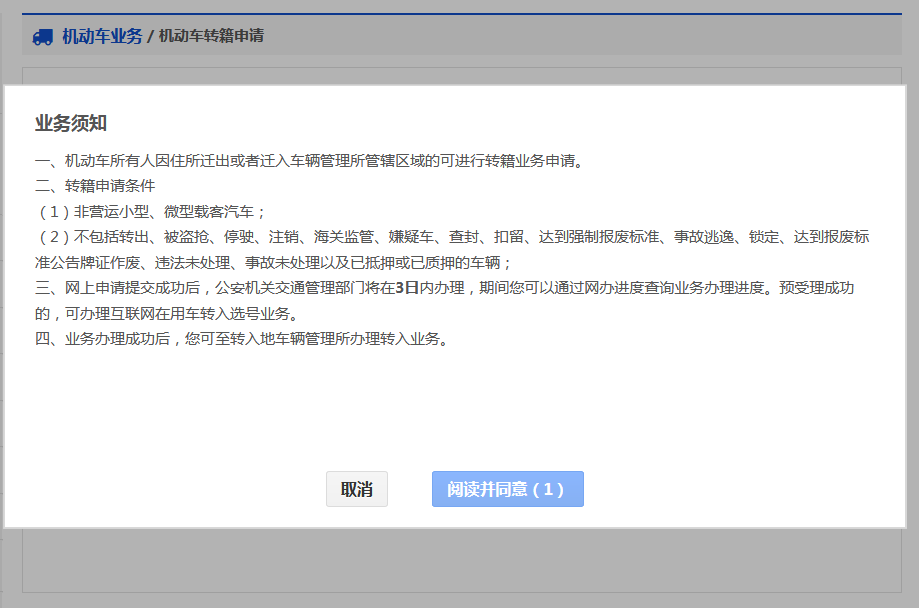Click the 业务须知 dialog heading
The height and width of the screenshot is (608, 919).
point(71,123)
